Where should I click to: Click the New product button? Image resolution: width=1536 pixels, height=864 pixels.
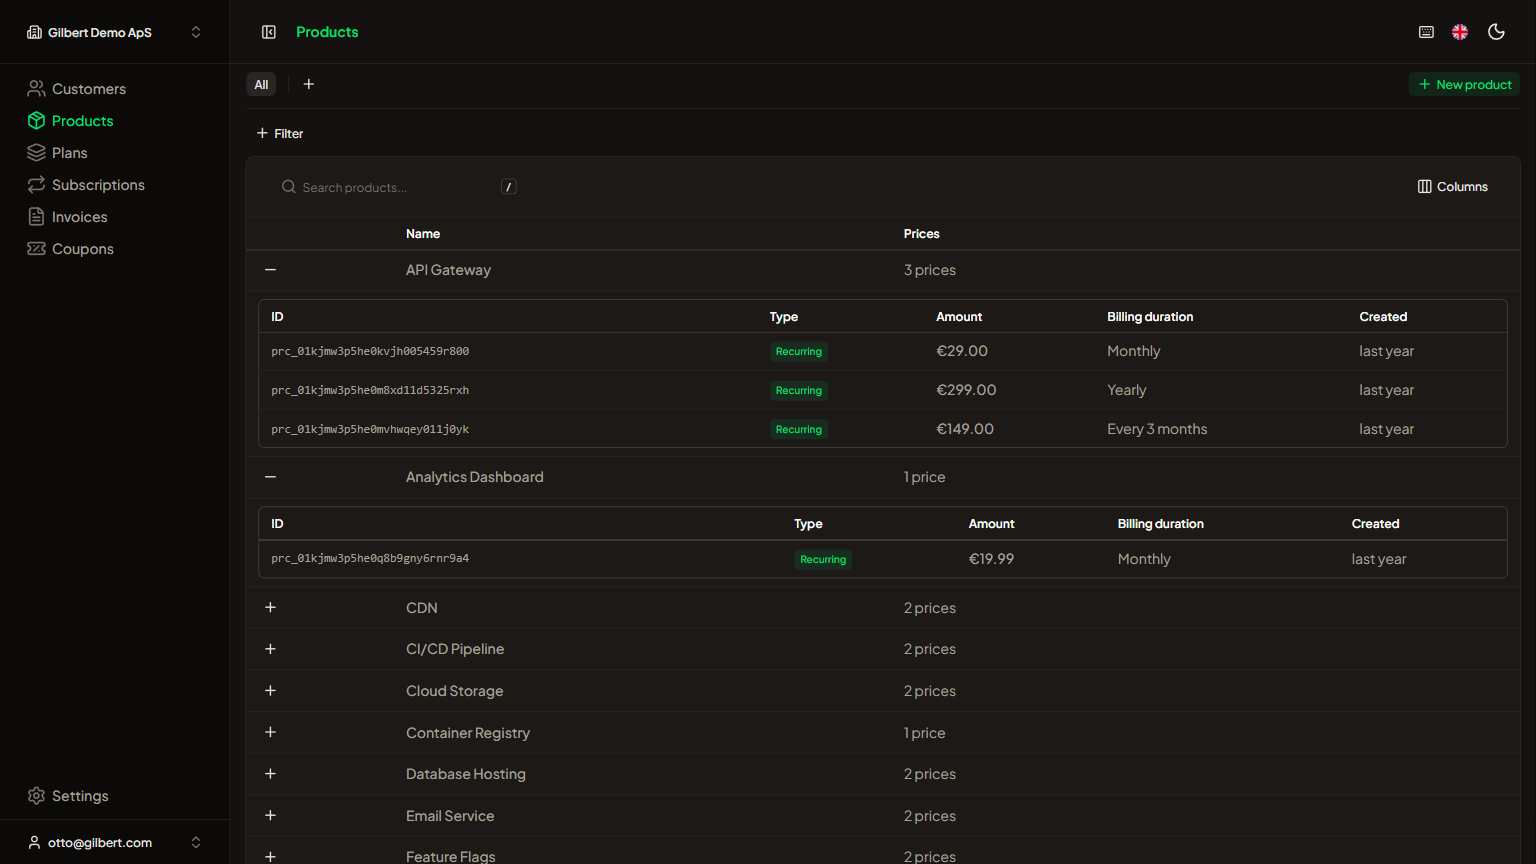1464,85
